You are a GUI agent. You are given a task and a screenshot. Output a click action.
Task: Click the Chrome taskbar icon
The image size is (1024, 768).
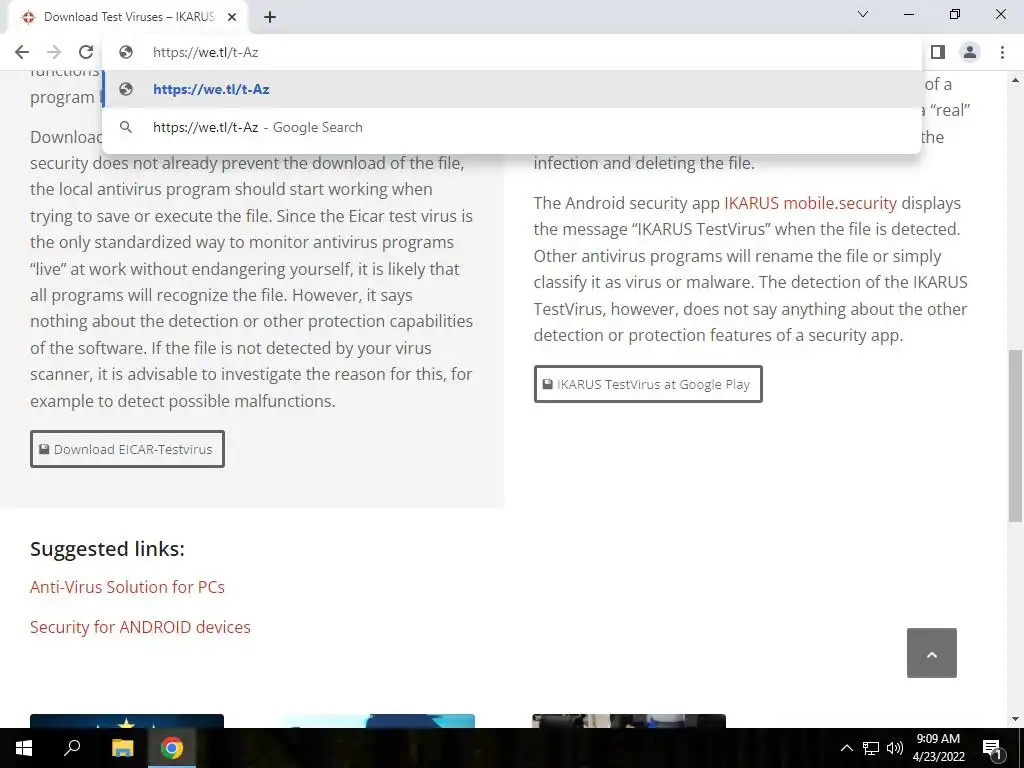click(172, 748)
